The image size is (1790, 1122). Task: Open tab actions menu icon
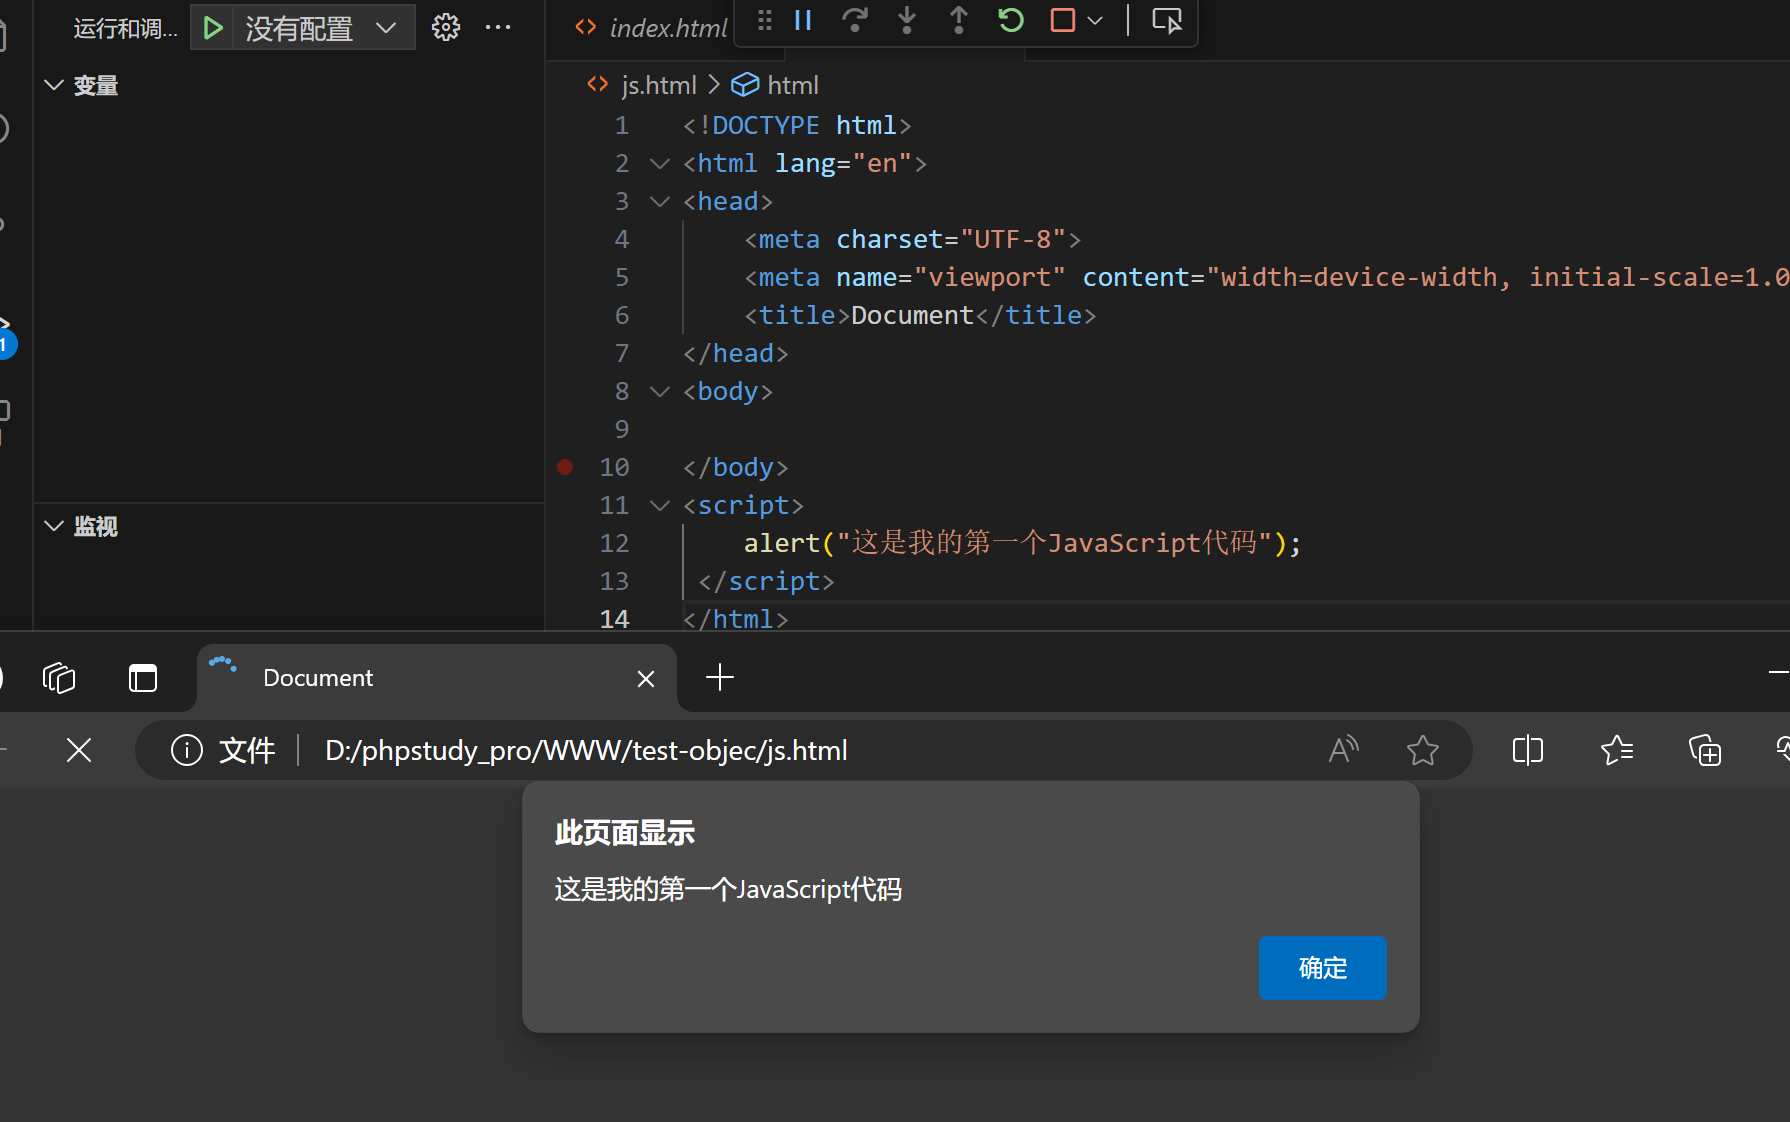(x=143, y=678)
